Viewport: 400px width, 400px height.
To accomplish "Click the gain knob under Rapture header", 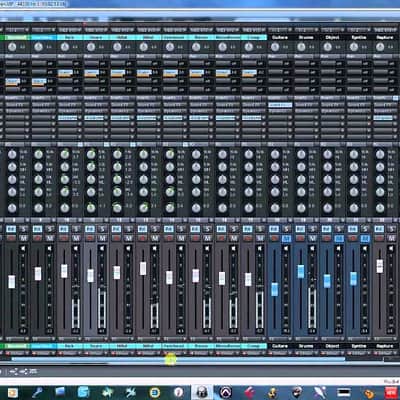I will [x=380, y=47].
